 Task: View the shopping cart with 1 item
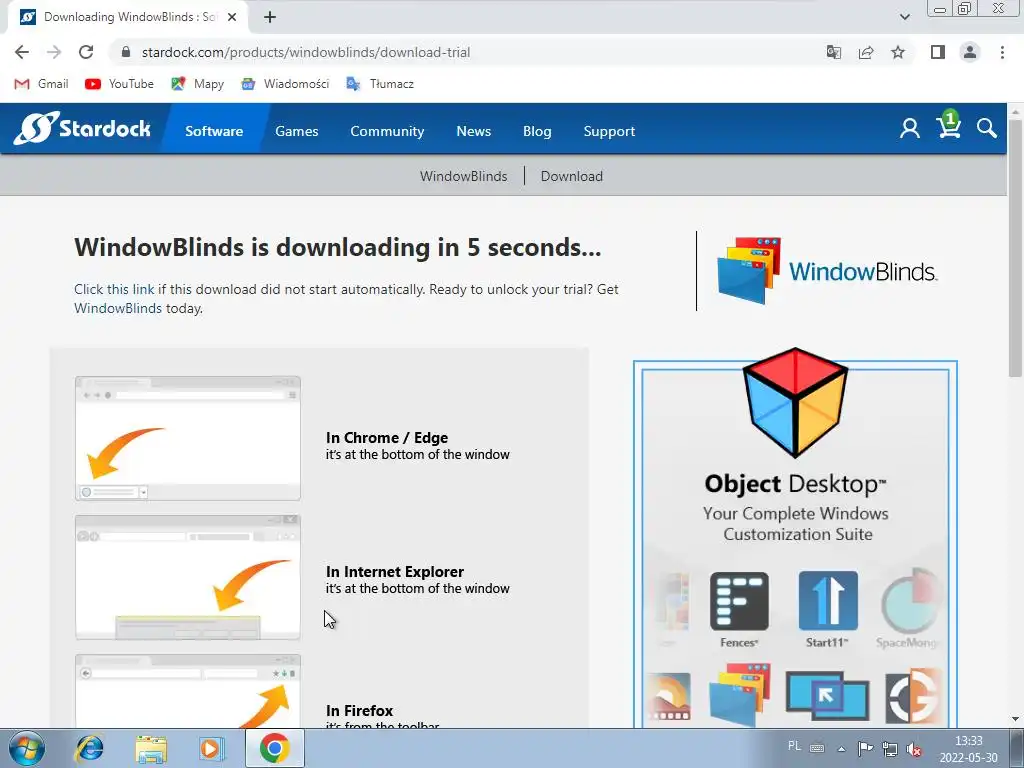[948, 125]
